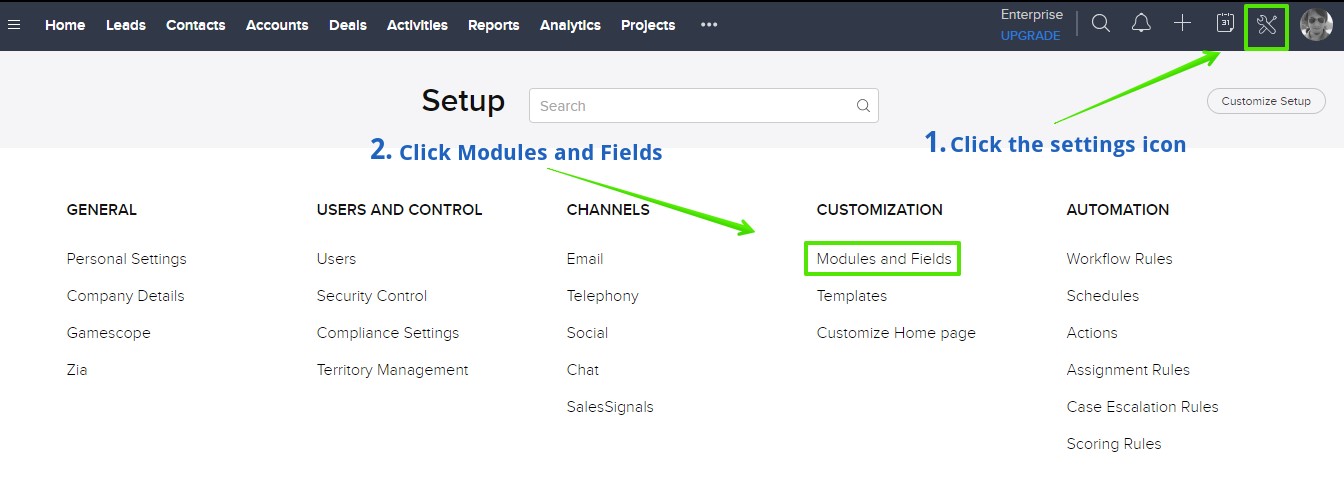Go to the Home tab
Image resolution: width=1344 pixels, height=484 pixels.
65,25
